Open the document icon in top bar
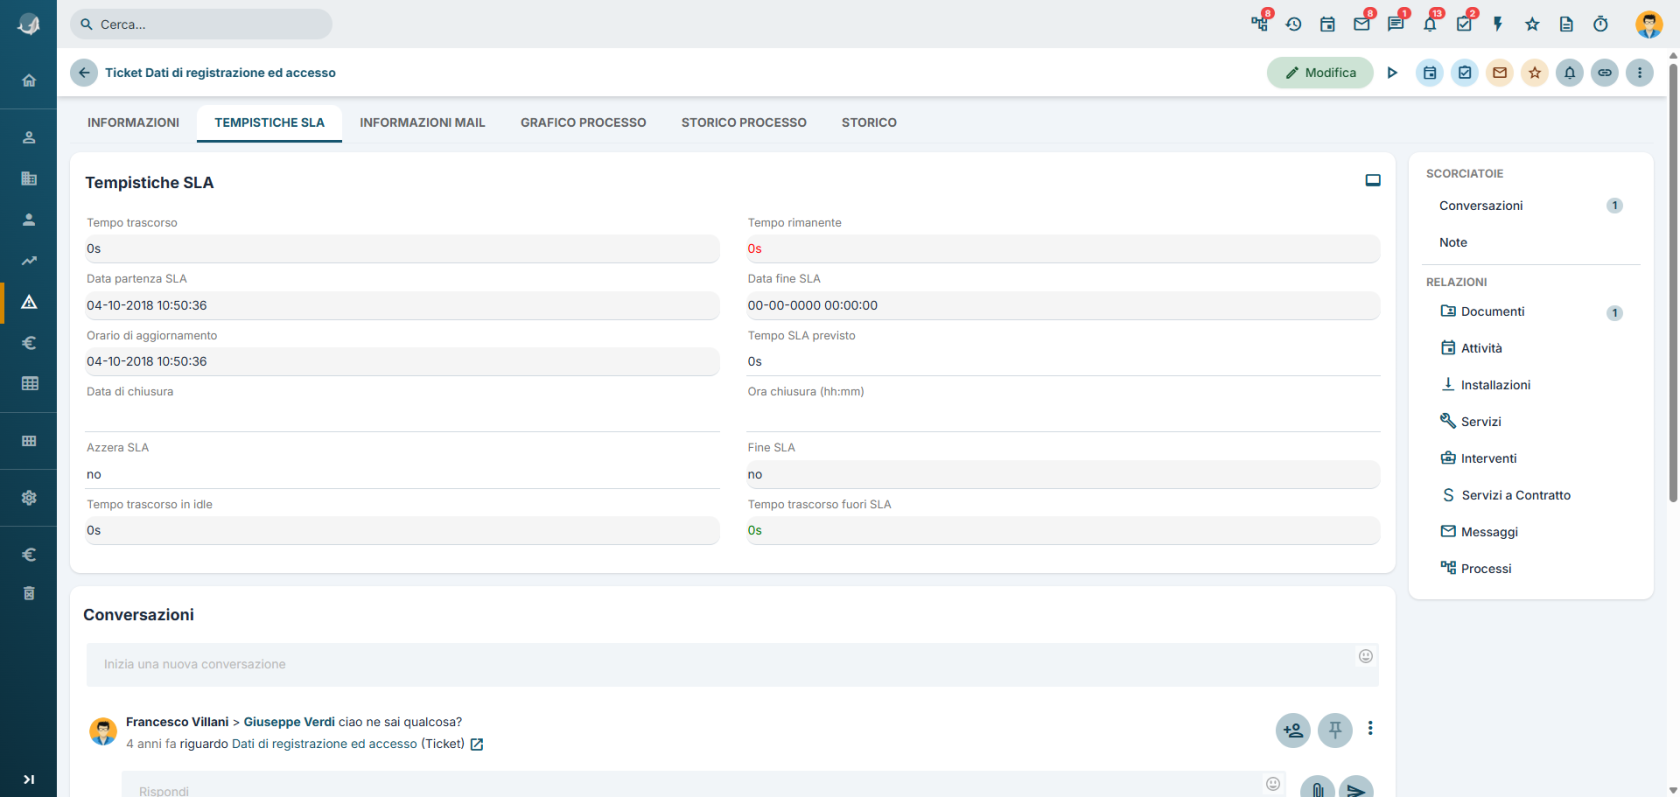Screen dimensions: 1680x797 pos(1566,24)
